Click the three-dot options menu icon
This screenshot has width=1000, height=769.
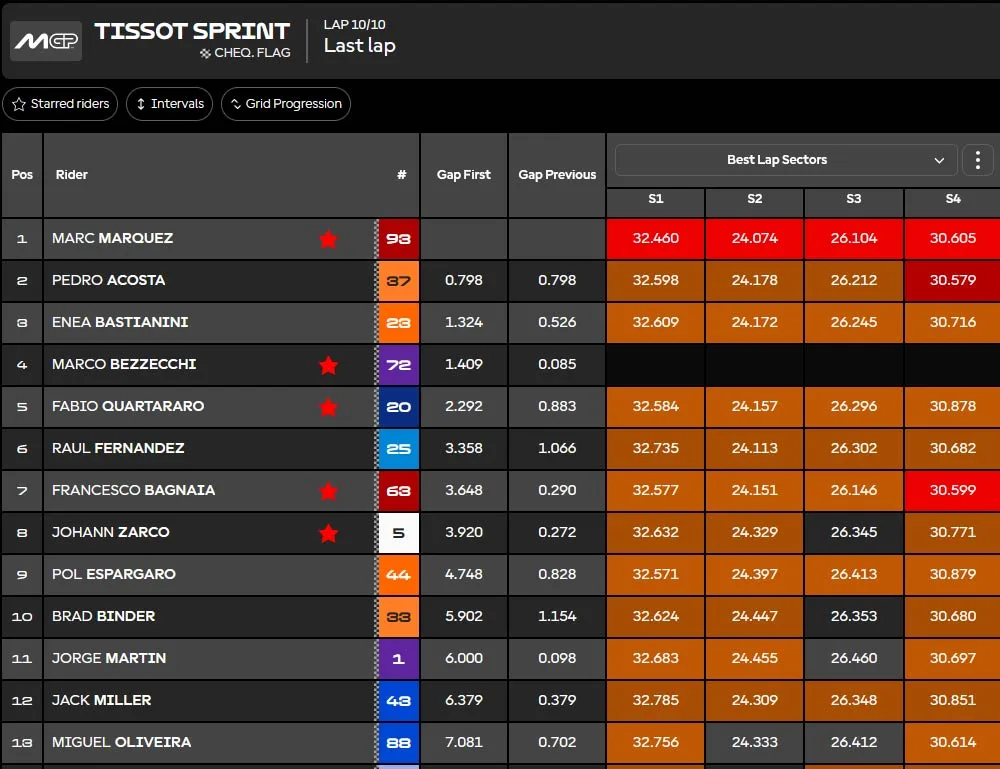point(978,159)
